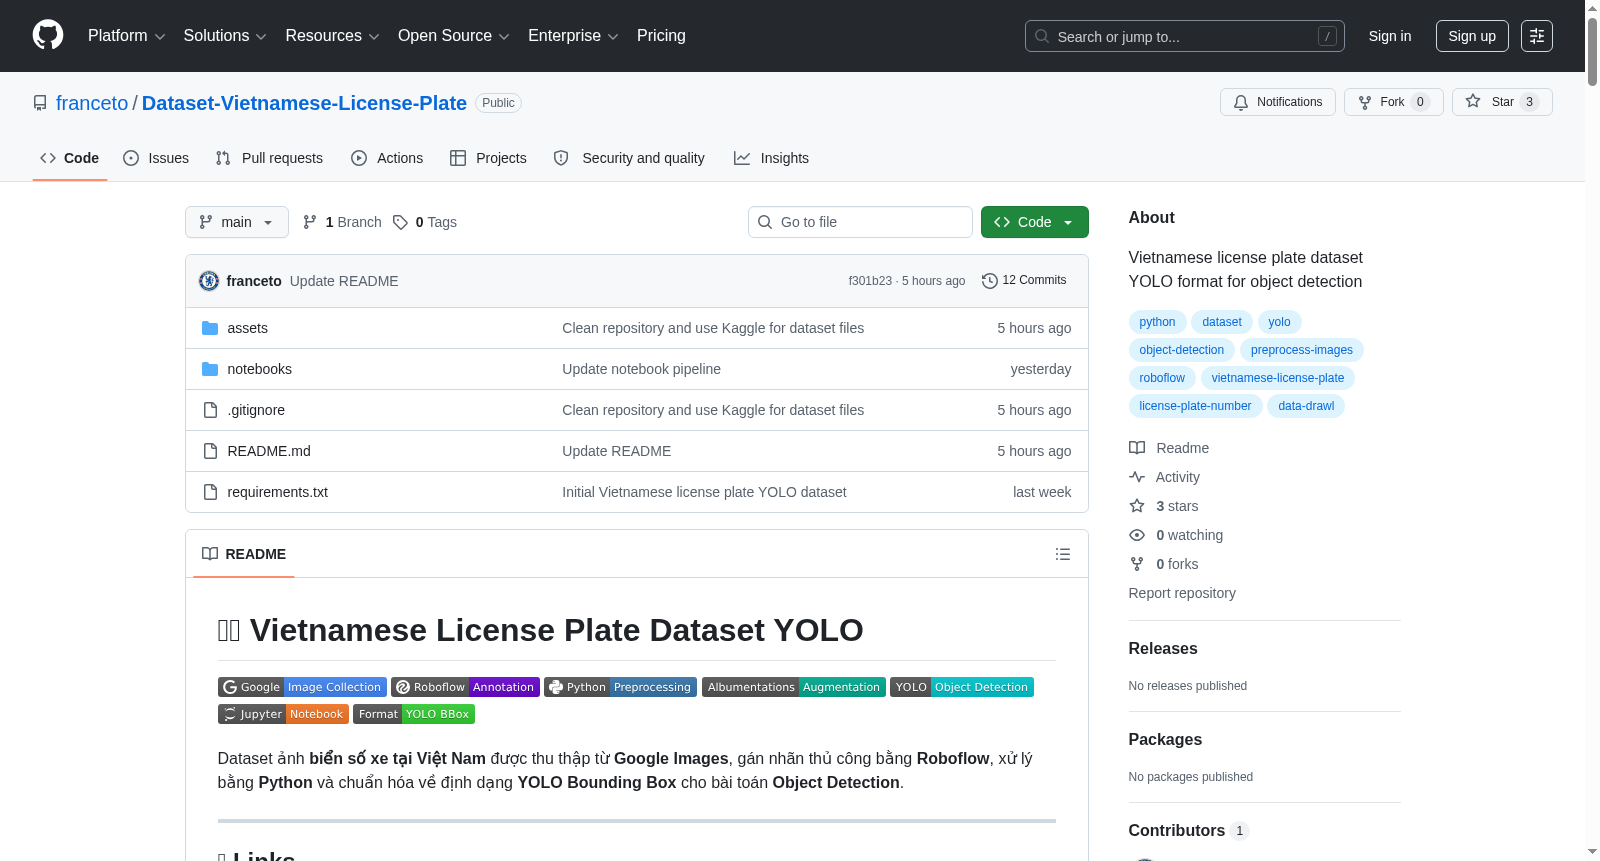The width and height of the screenshot is (1600, 861).
Task: Click the Roboflow Annotation badge
Action: point(465,687)
